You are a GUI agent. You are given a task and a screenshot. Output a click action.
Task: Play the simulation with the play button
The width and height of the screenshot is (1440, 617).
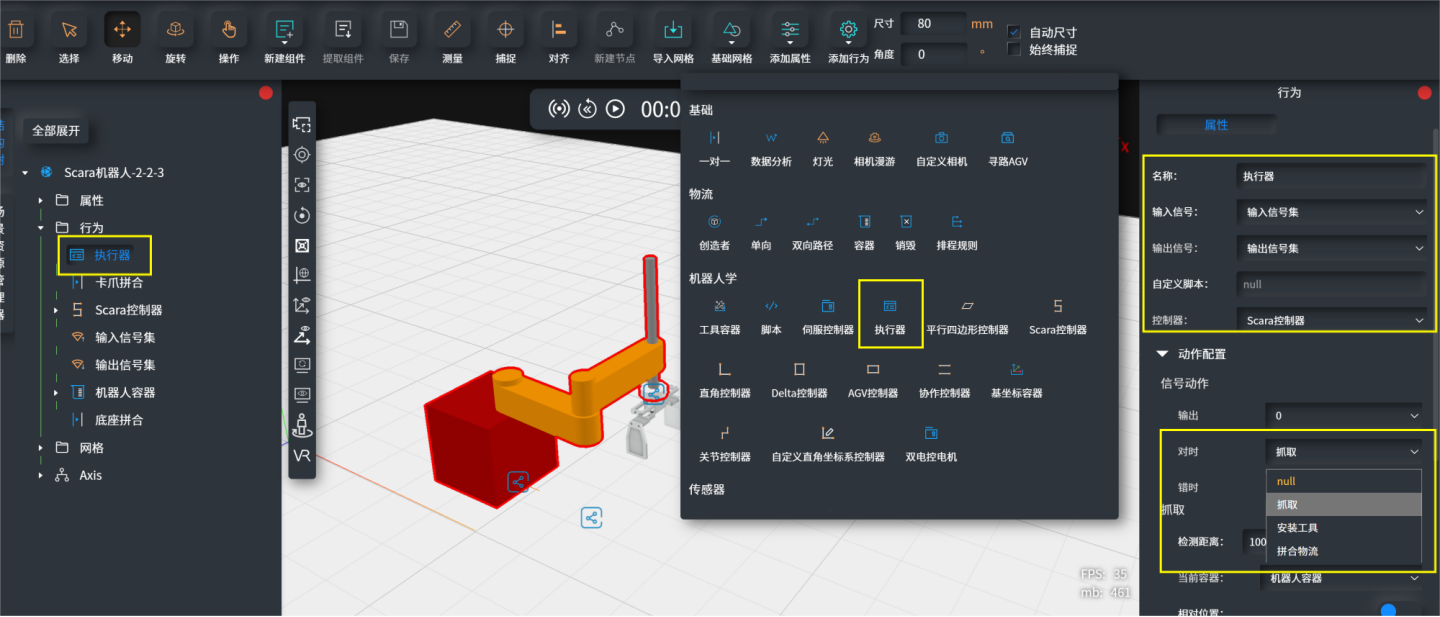[x=616, y=109]
